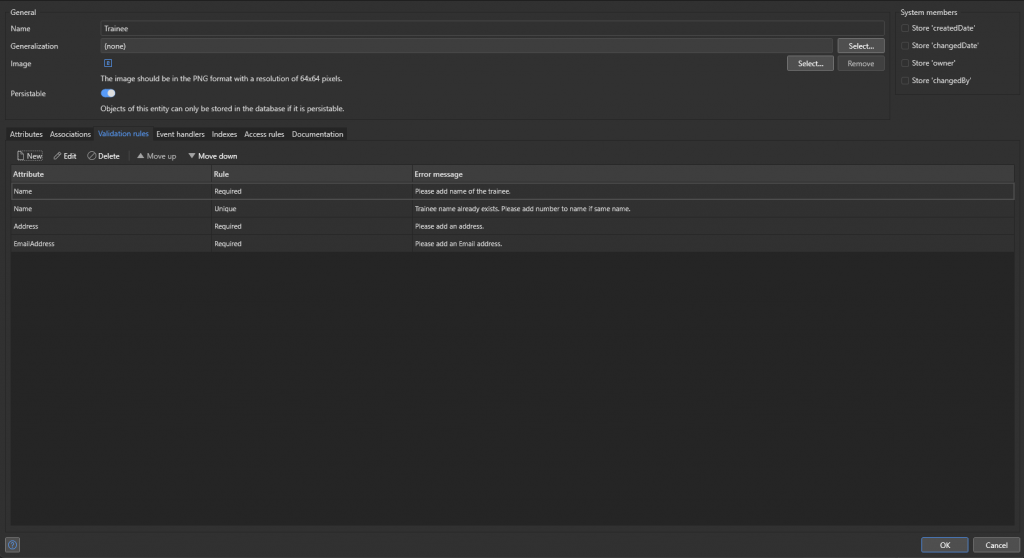The width and height of the screenshot is (1024, 558).
Task: Click the Cancel button
Action: pyautogui.click(x=996, y=545)
